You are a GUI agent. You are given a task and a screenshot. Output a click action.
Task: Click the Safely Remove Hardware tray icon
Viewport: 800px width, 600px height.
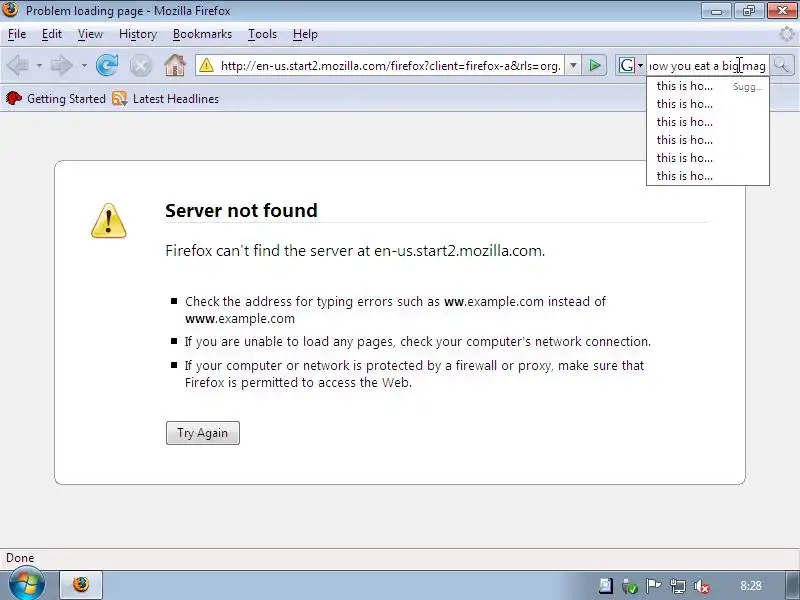630,587
